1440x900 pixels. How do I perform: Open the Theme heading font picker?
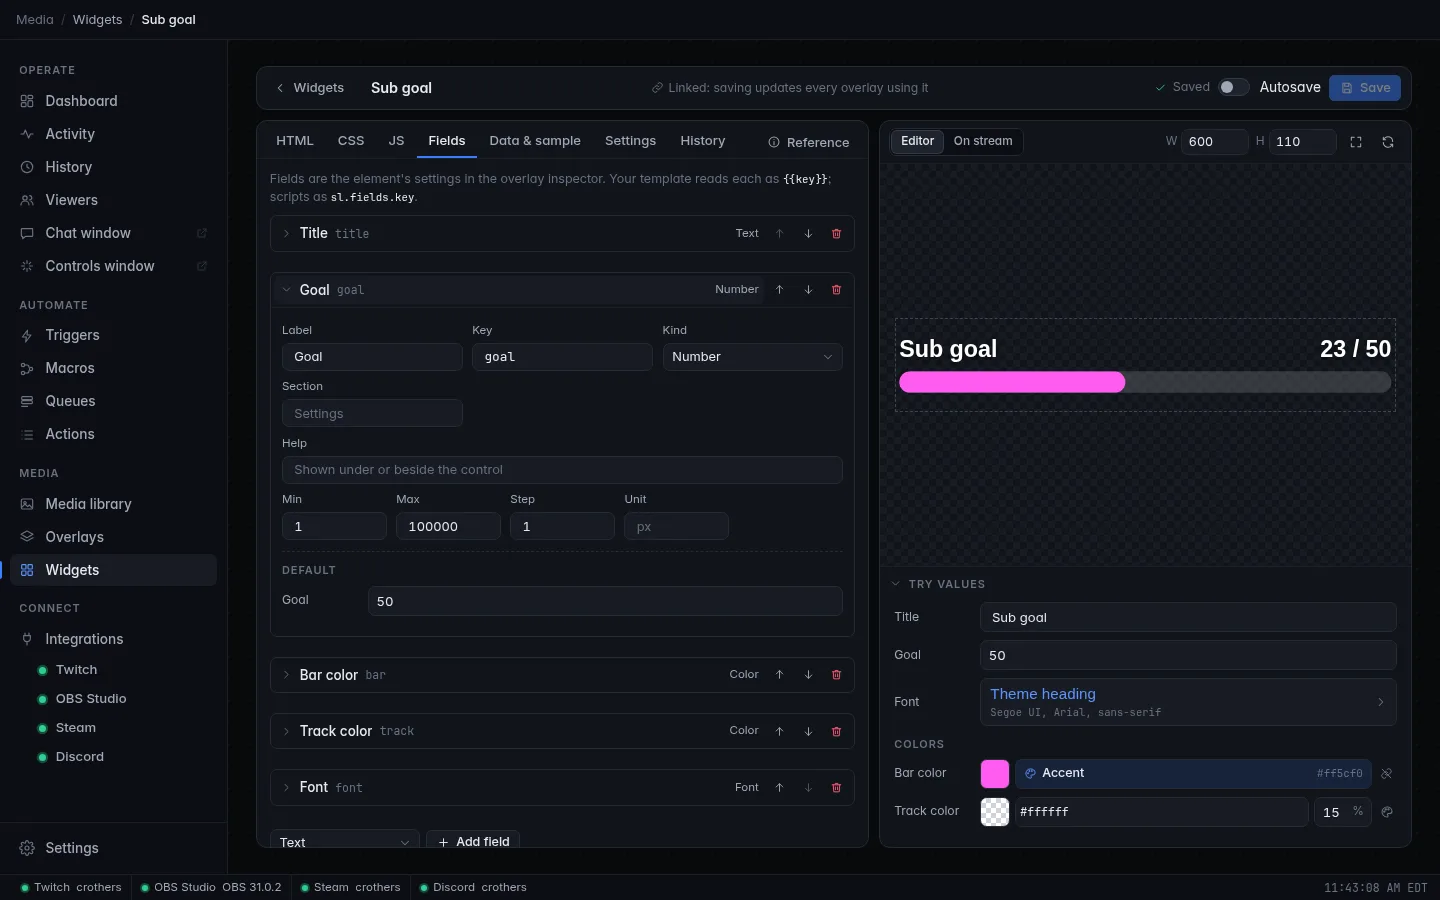[x=1188, y=702]
